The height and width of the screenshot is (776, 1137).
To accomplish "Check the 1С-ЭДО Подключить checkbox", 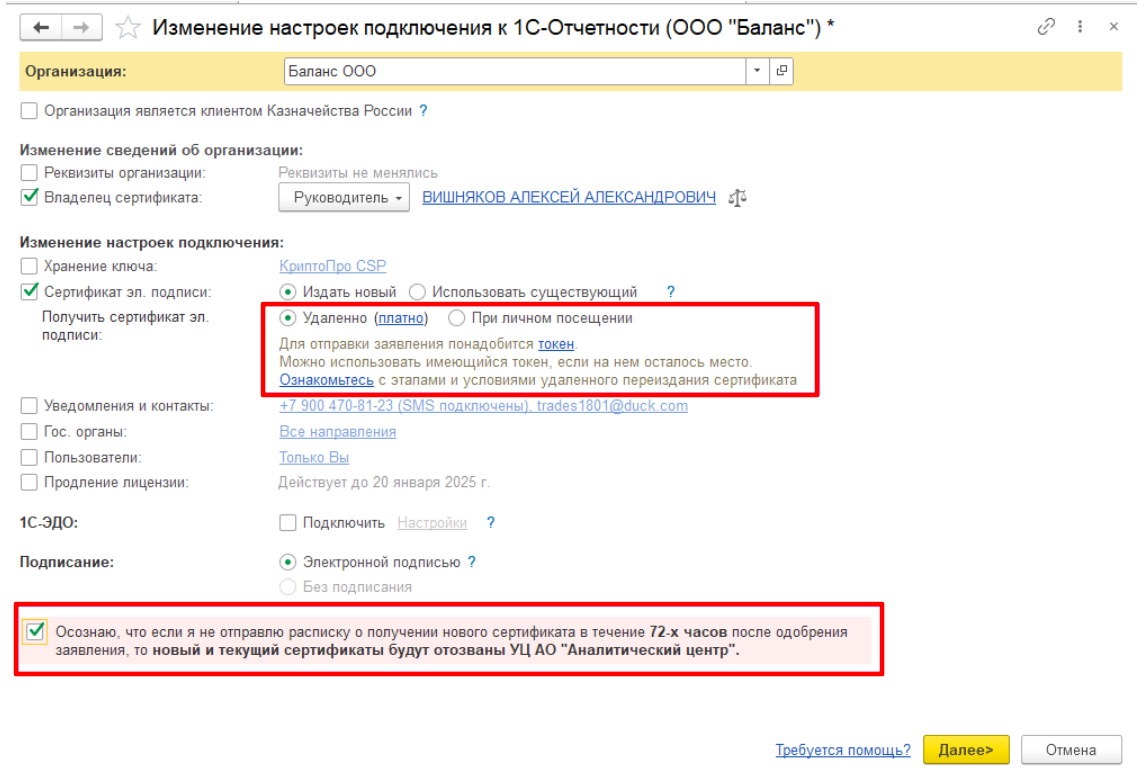I will tap(288, 522).
